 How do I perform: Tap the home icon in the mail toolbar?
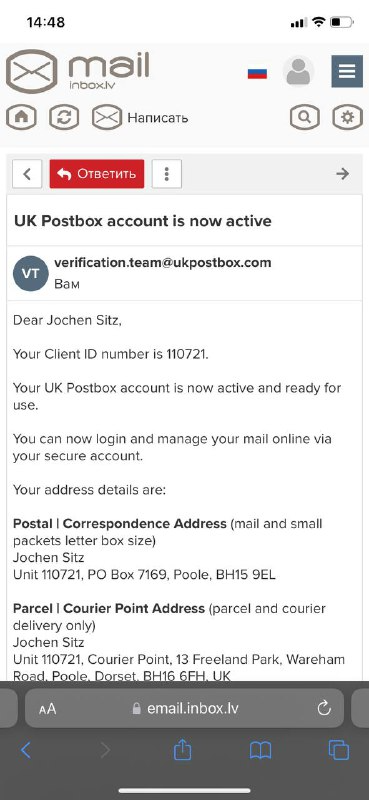tap(21, 117)
